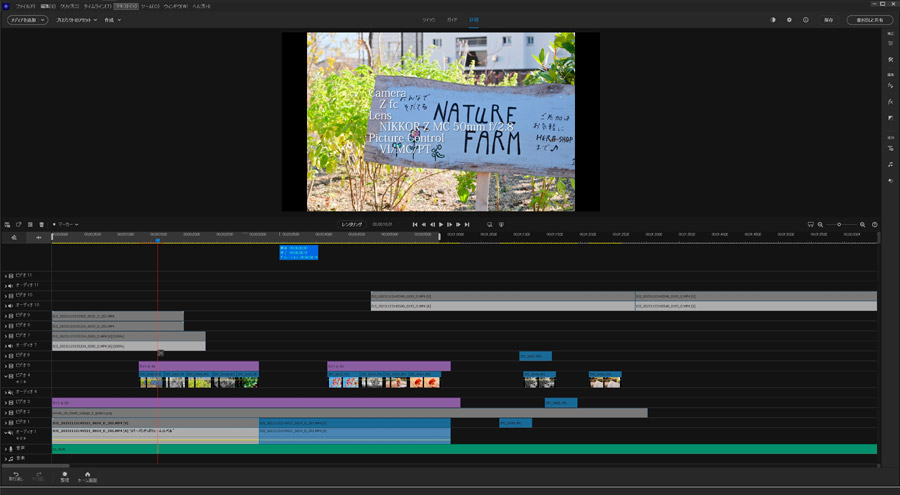Adjust the timeline zoom slider handle
This screenshot has height=495, width=900.
(x=839, y=225)
